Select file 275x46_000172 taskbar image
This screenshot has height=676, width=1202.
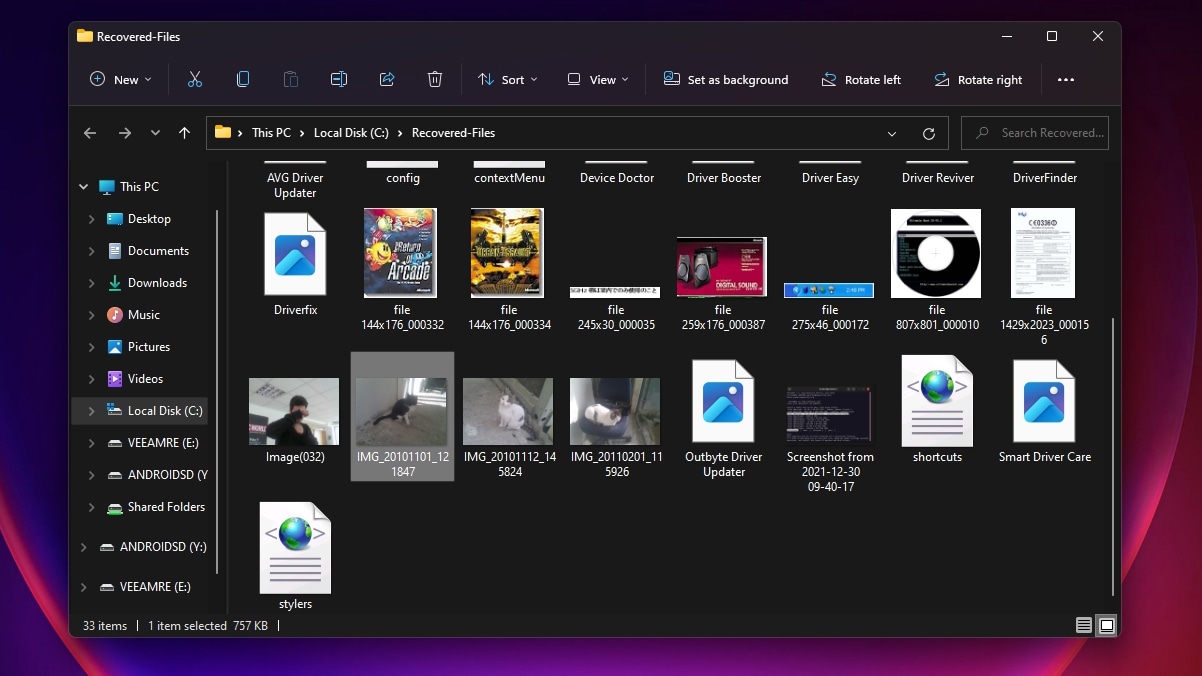829,290
